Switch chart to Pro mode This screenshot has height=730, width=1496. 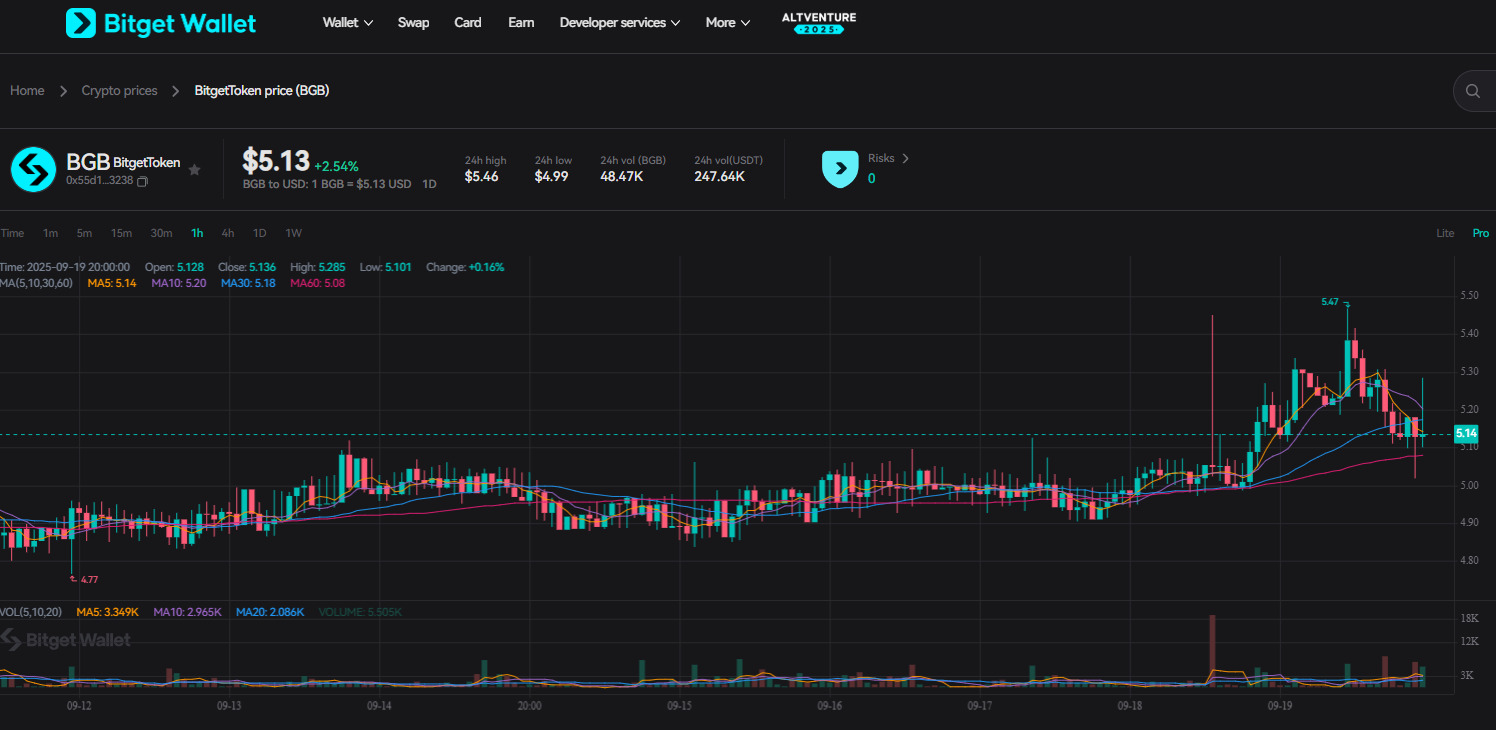tap(1480, 233)
